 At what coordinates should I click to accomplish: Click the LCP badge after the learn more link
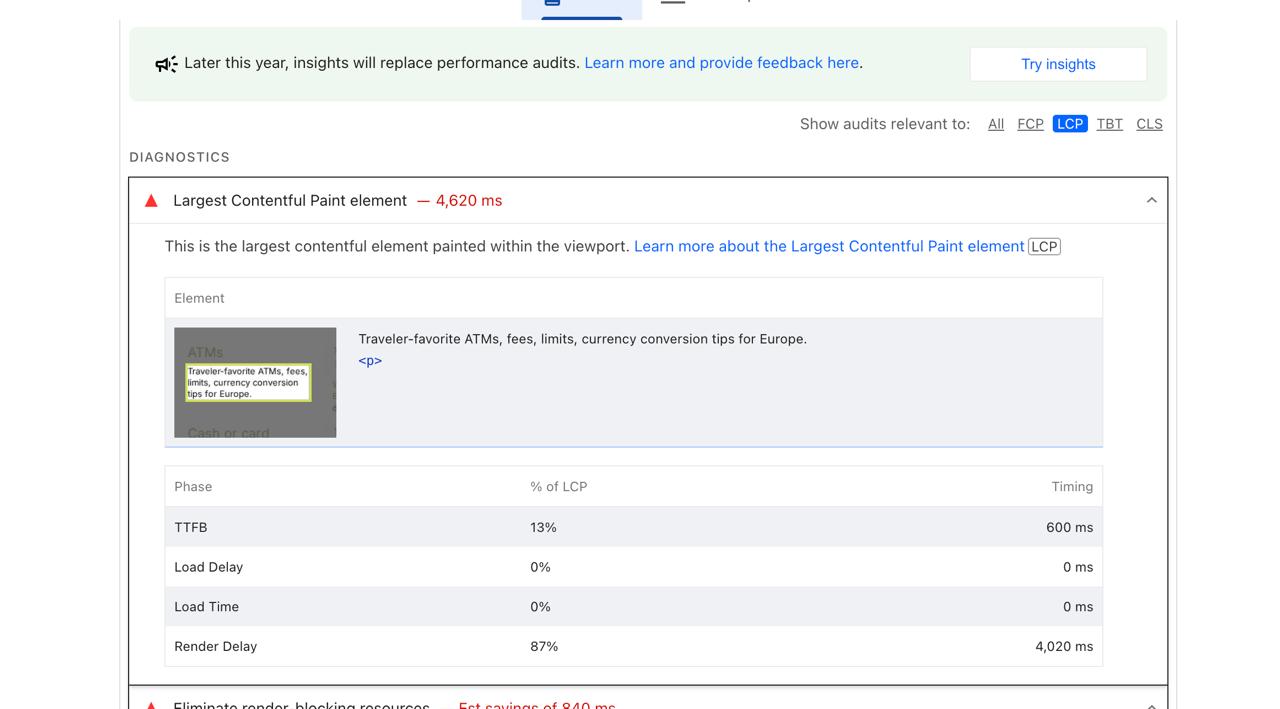tap(1044, 246)
